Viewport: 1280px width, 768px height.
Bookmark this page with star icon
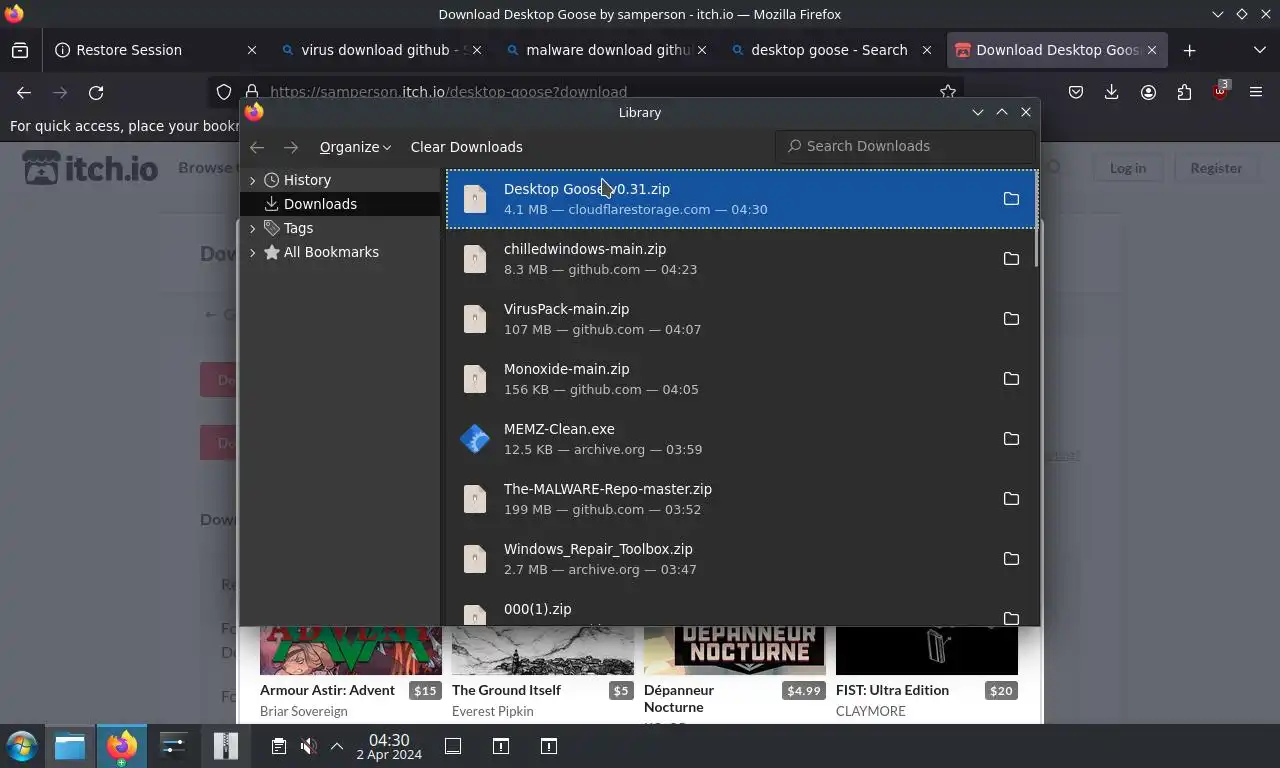(948, 92)
